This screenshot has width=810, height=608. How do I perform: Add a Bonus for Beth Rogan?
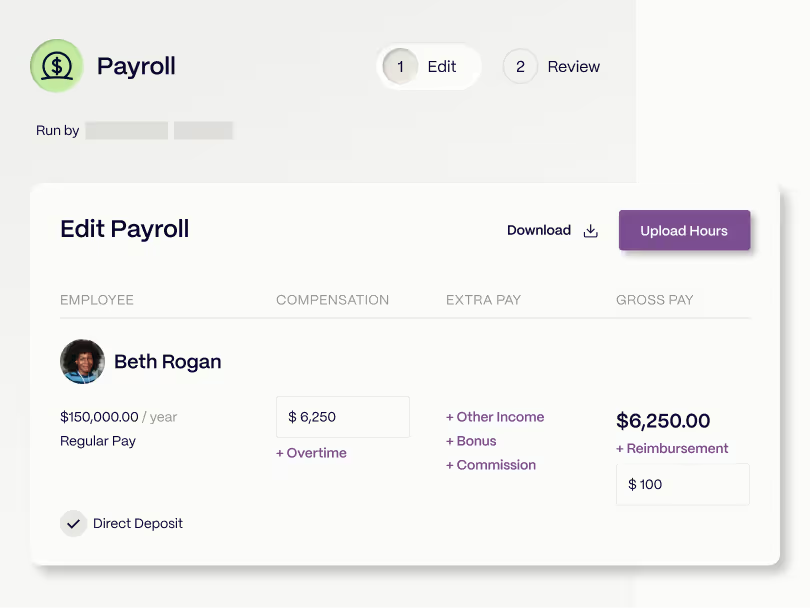pyautogui.click(x=471, y=441)
